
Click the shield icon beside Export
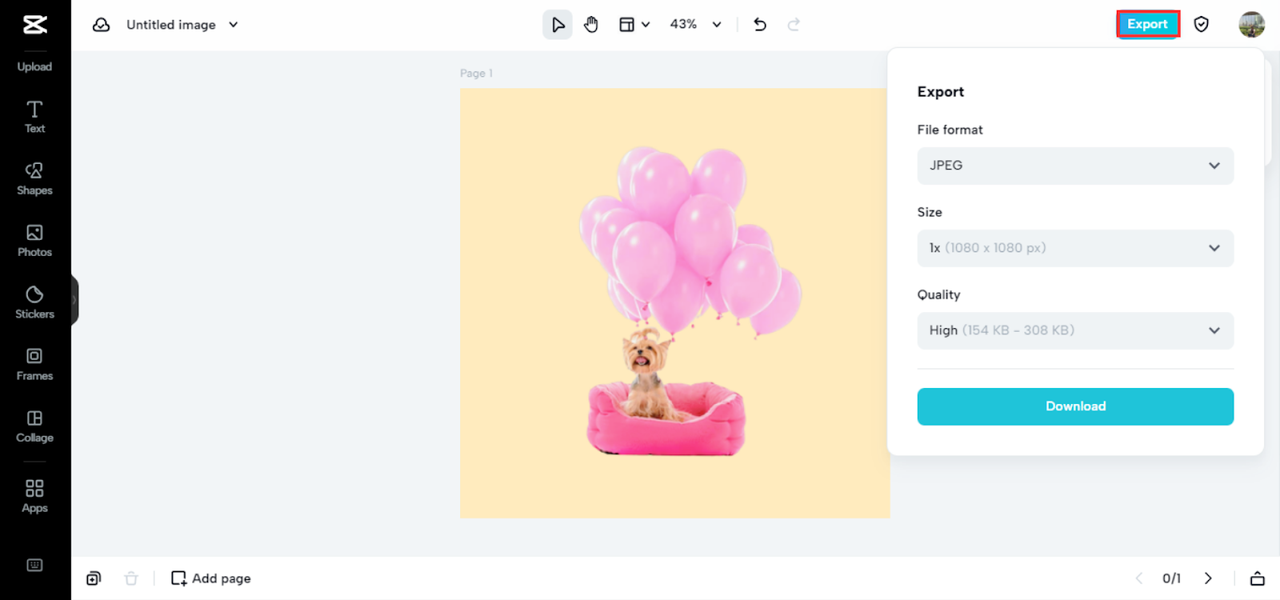(x=1202, y=24)
